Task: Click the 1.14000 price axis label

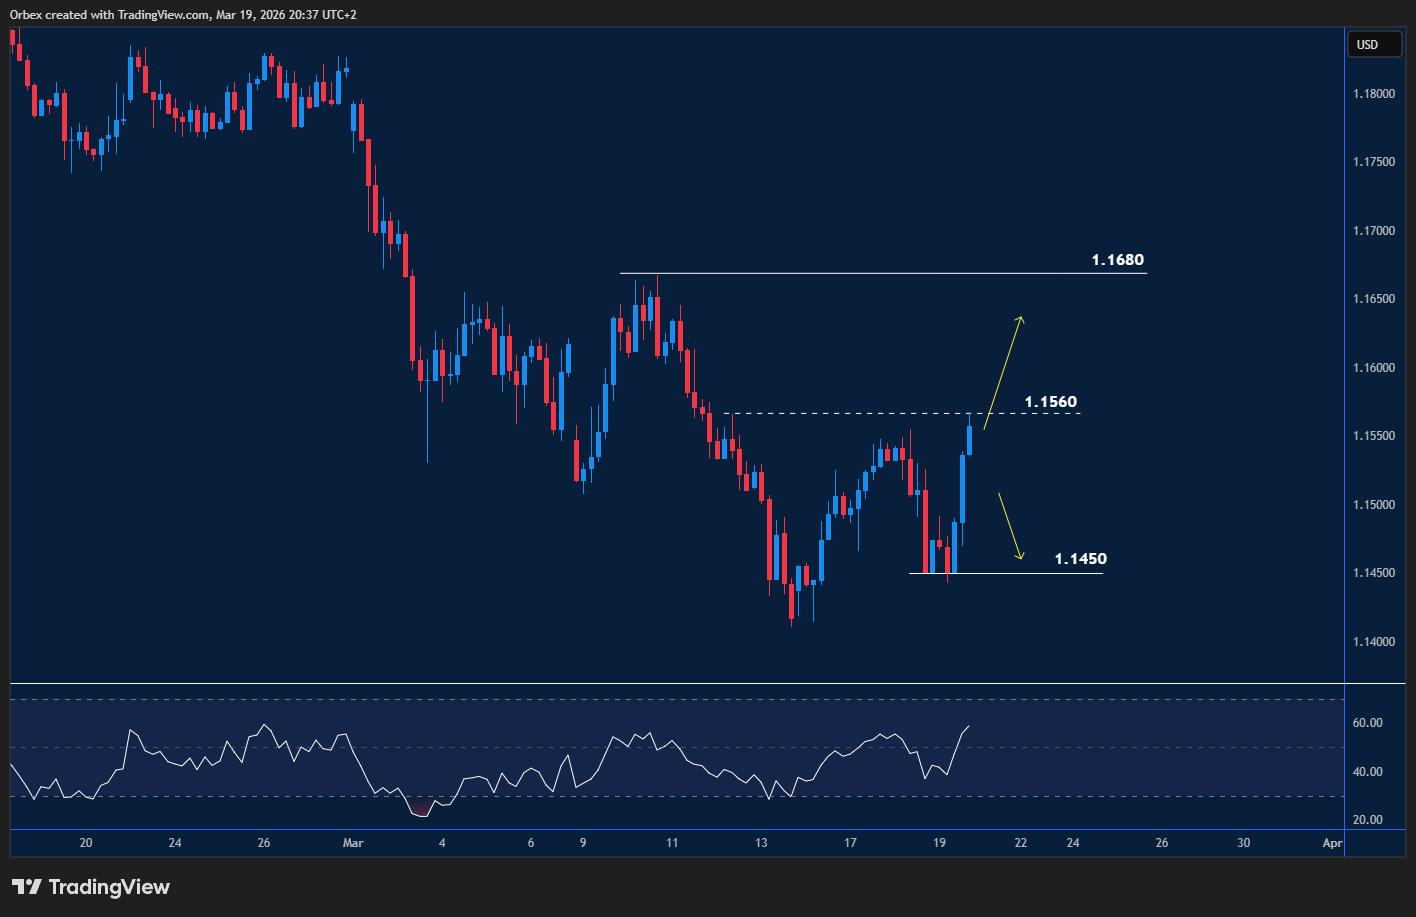Action: [1373, 642]
